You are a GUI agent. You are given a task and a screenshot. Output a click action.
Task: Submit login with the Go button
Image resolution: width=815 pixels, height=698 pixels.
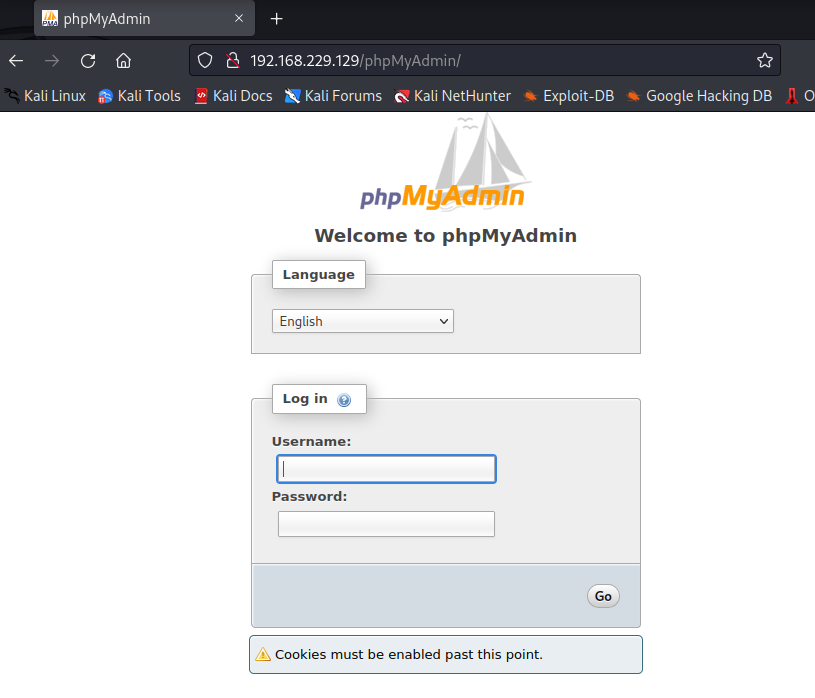[603, 596]
